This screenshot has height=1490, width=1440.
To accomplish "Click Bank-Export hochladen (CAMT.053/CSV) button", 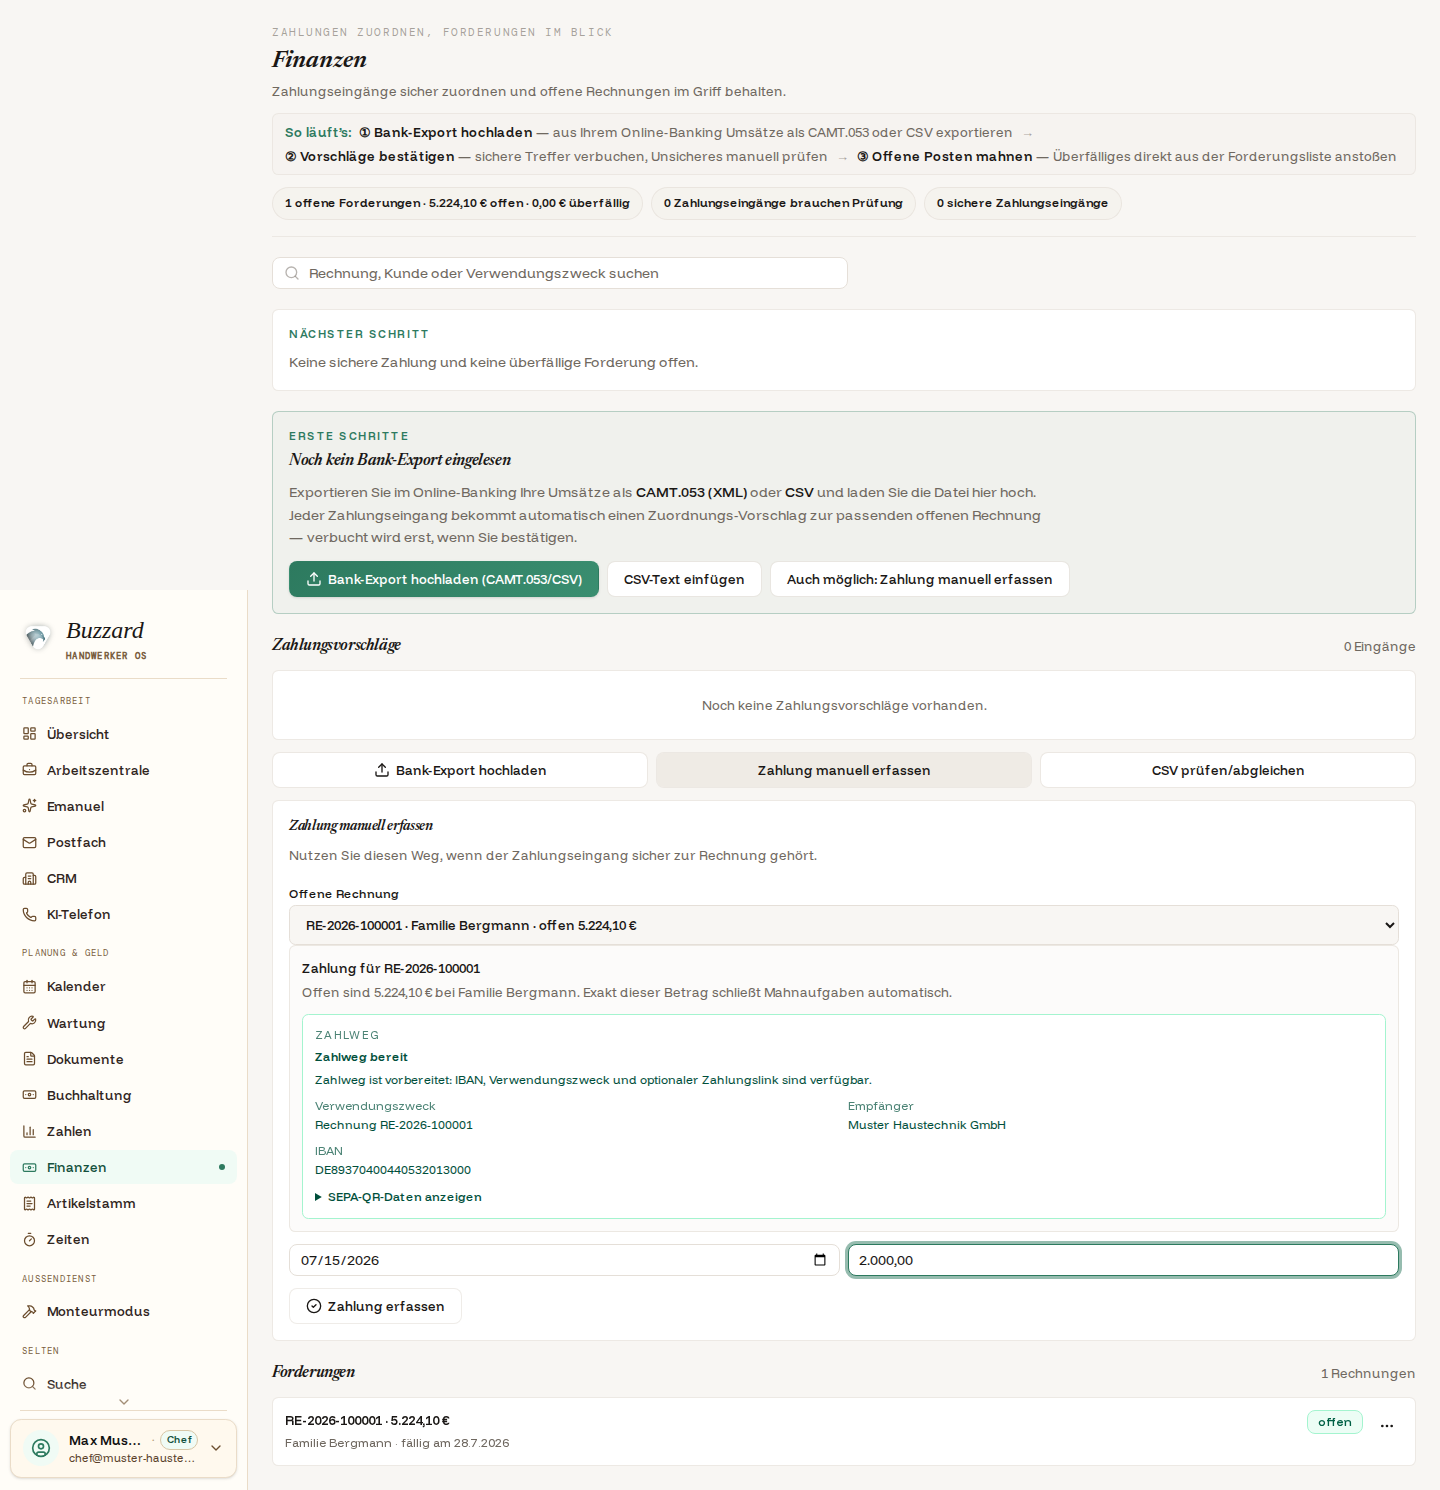I will [x=444, y=579].
